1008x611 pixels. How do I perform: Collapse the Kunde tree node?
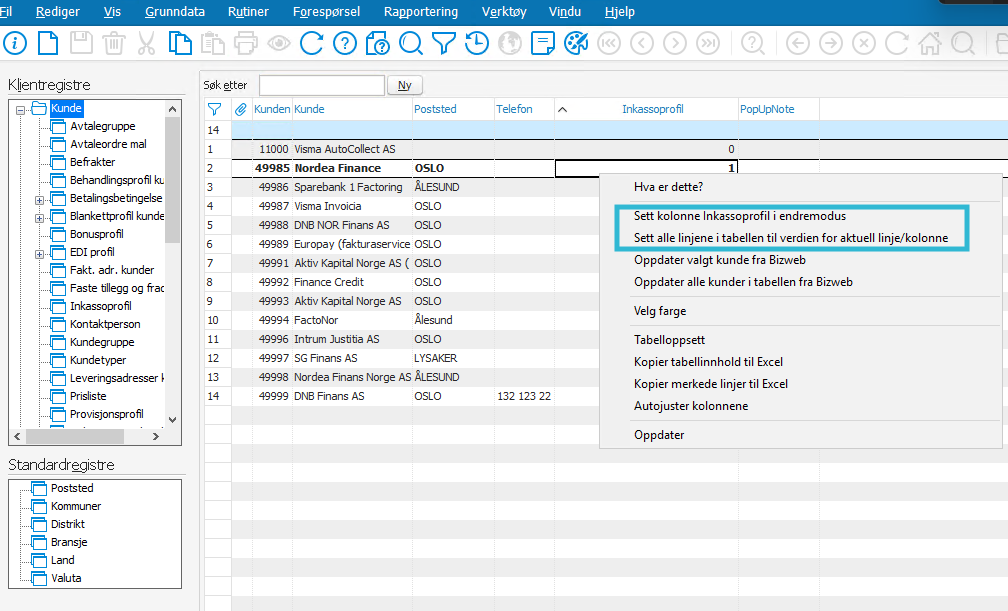[21, 110]
